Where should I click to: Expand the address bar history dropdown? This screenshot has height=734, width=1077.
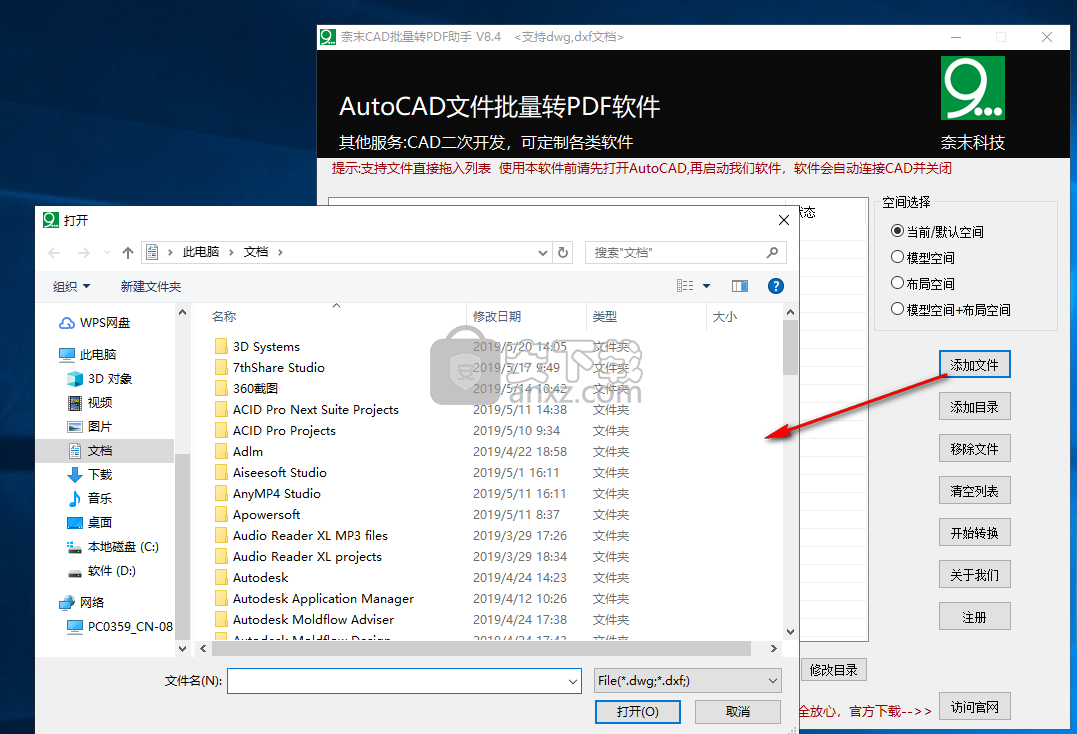coord(543,253)
